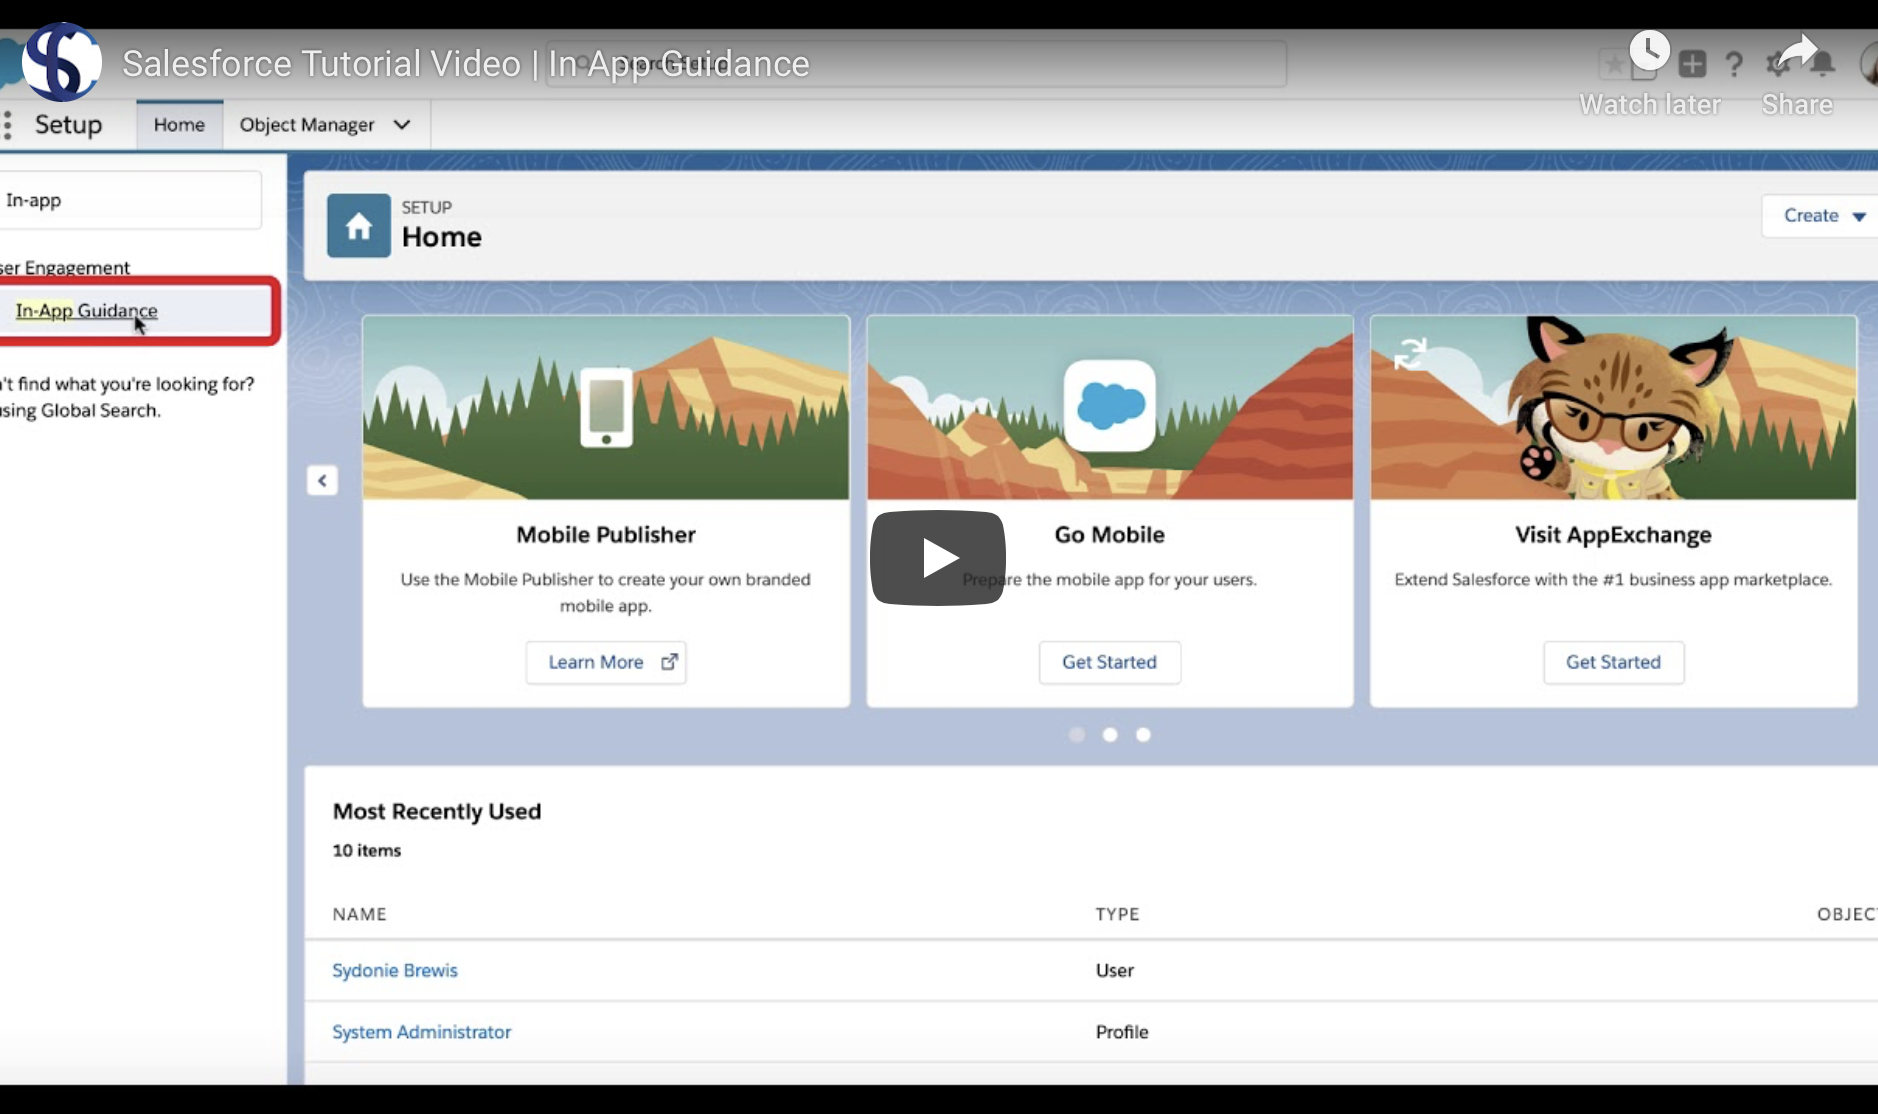Click the Most Recently Used heading
The image size is (1878, 1114).
coord(437,812)
